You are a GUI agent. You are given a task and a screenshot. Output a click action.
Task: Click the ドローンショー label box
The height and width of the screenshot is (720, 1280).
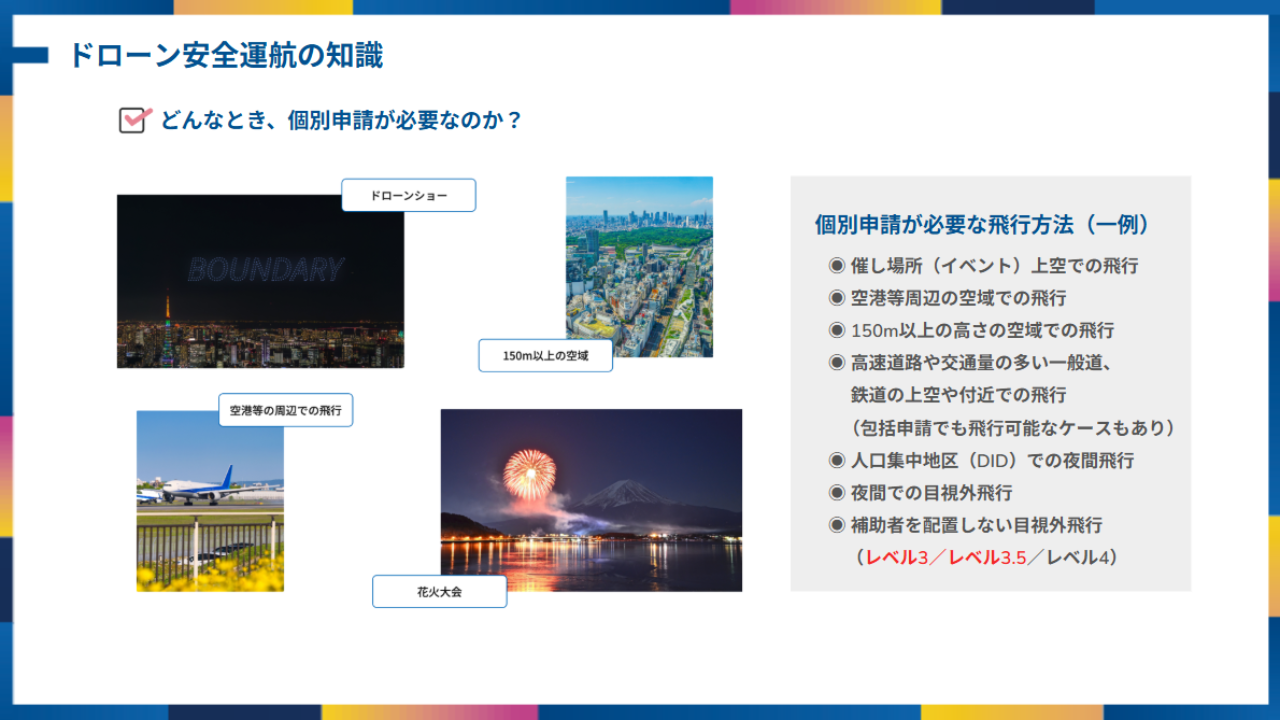click(x=408, y=196)
